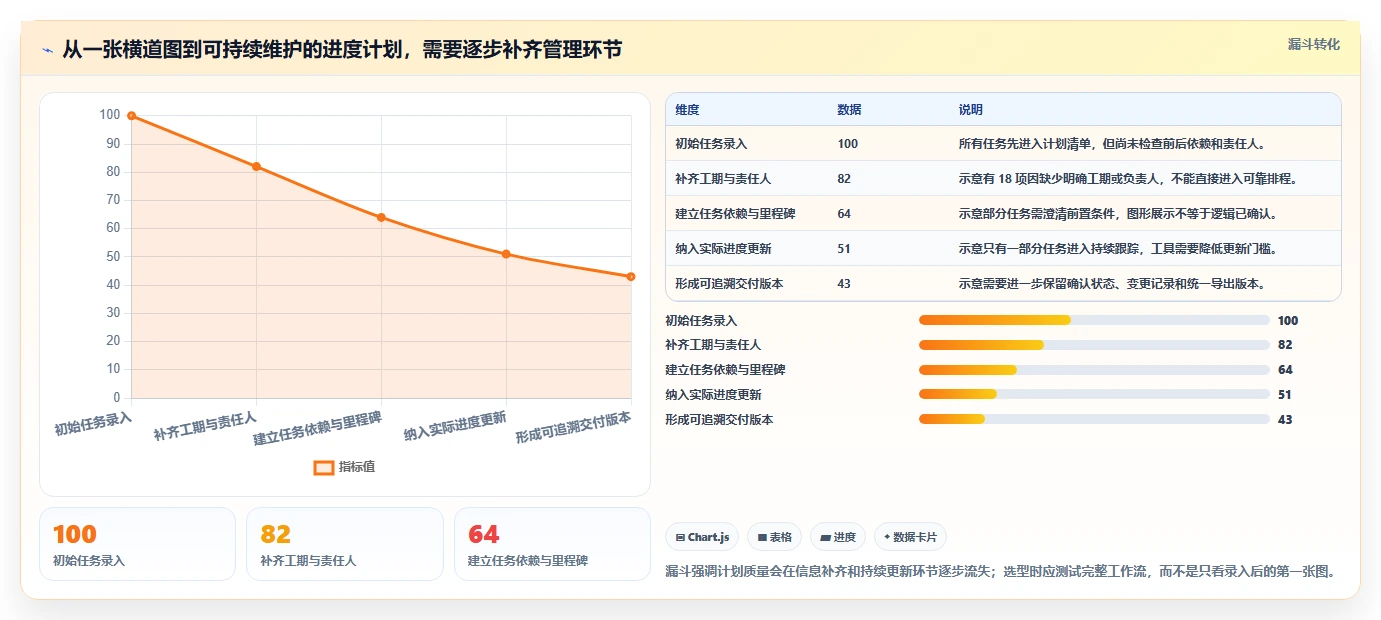Click the description about 澄清前置条件
1381x620 pixels.
(x=1119, y=214)
